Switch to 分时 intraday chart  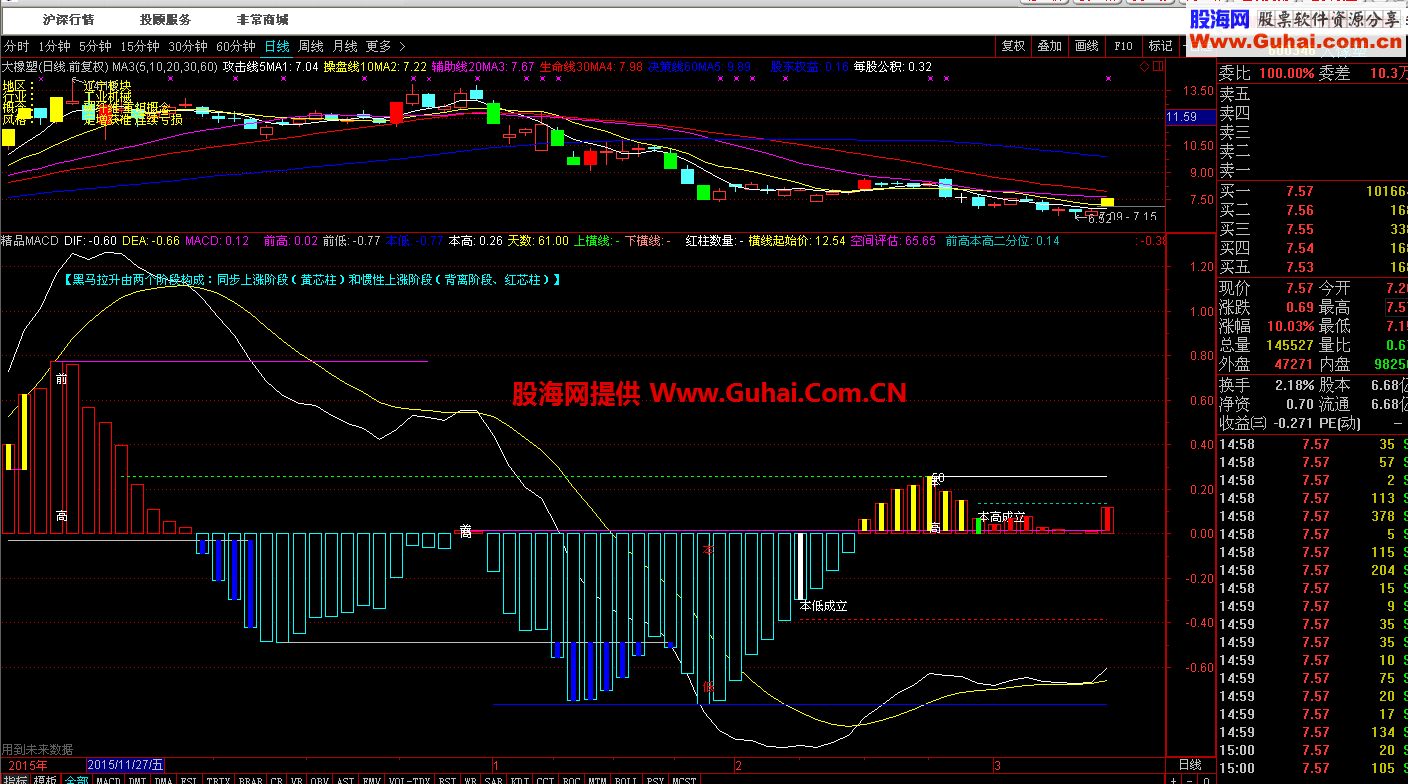pyautogui.click(x=16, y=46)
